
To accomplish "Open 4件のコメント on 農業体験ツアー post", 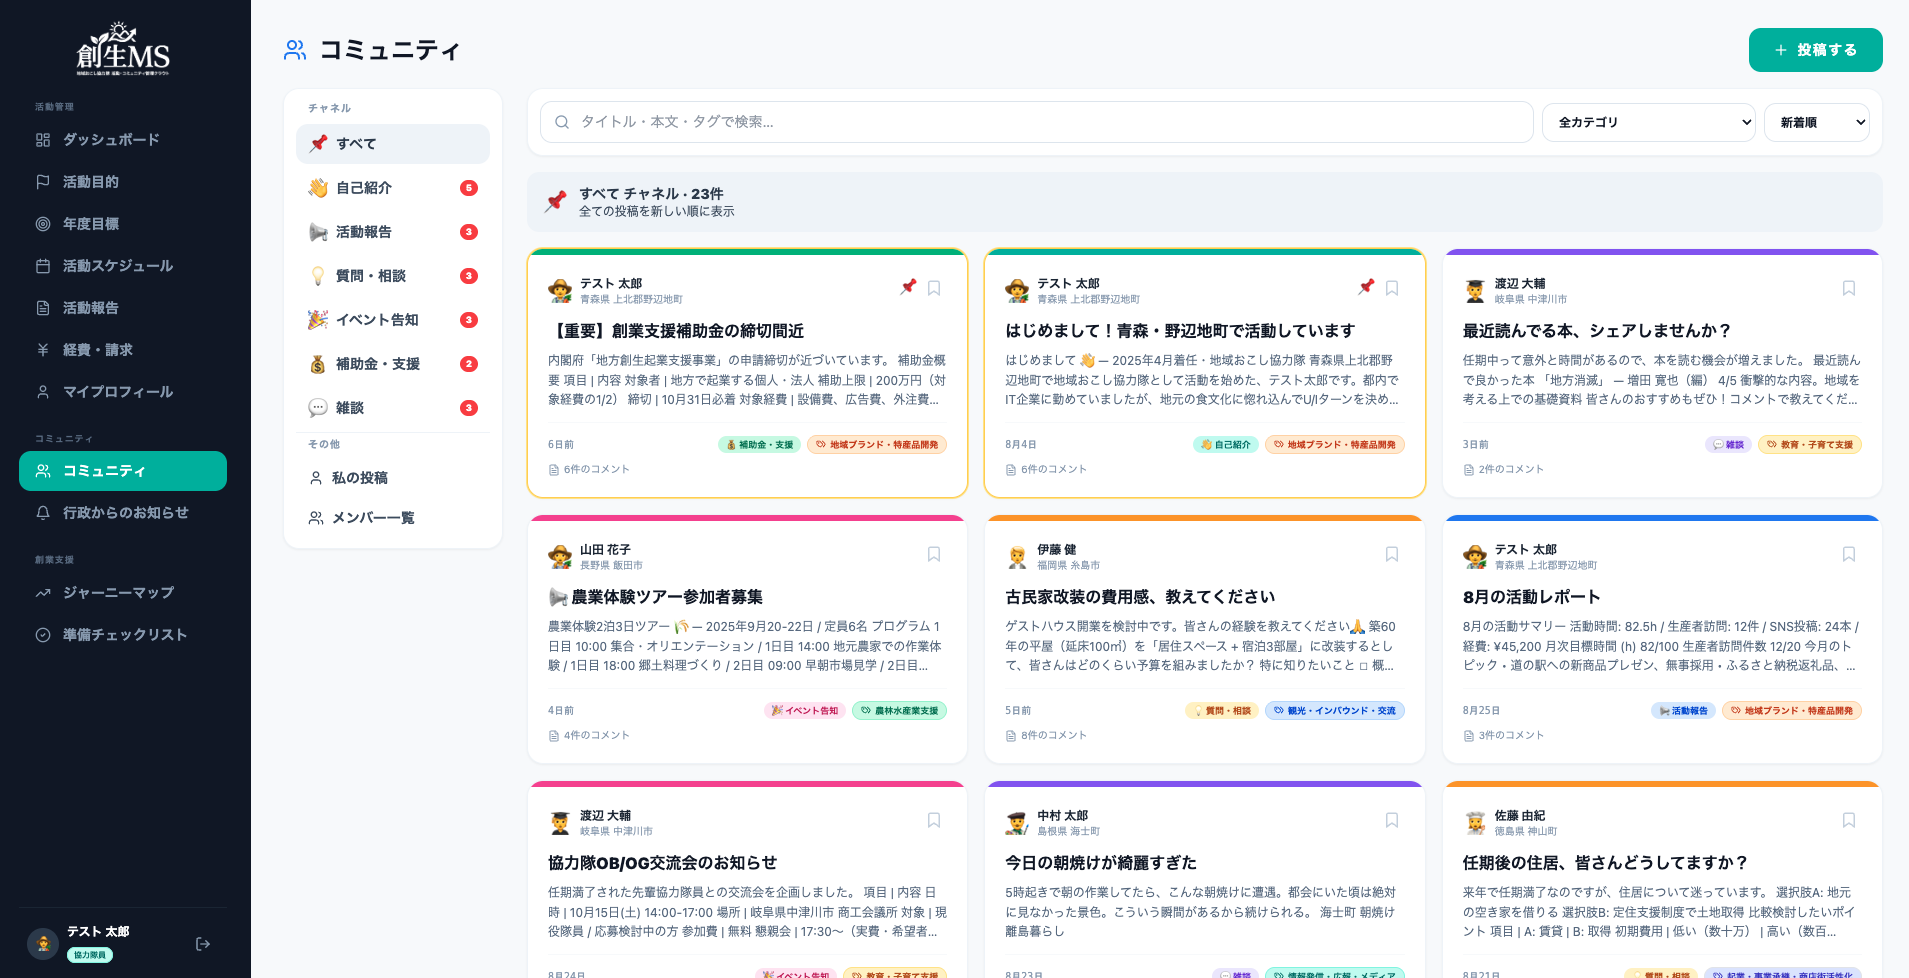I will (x=589, y=735).
